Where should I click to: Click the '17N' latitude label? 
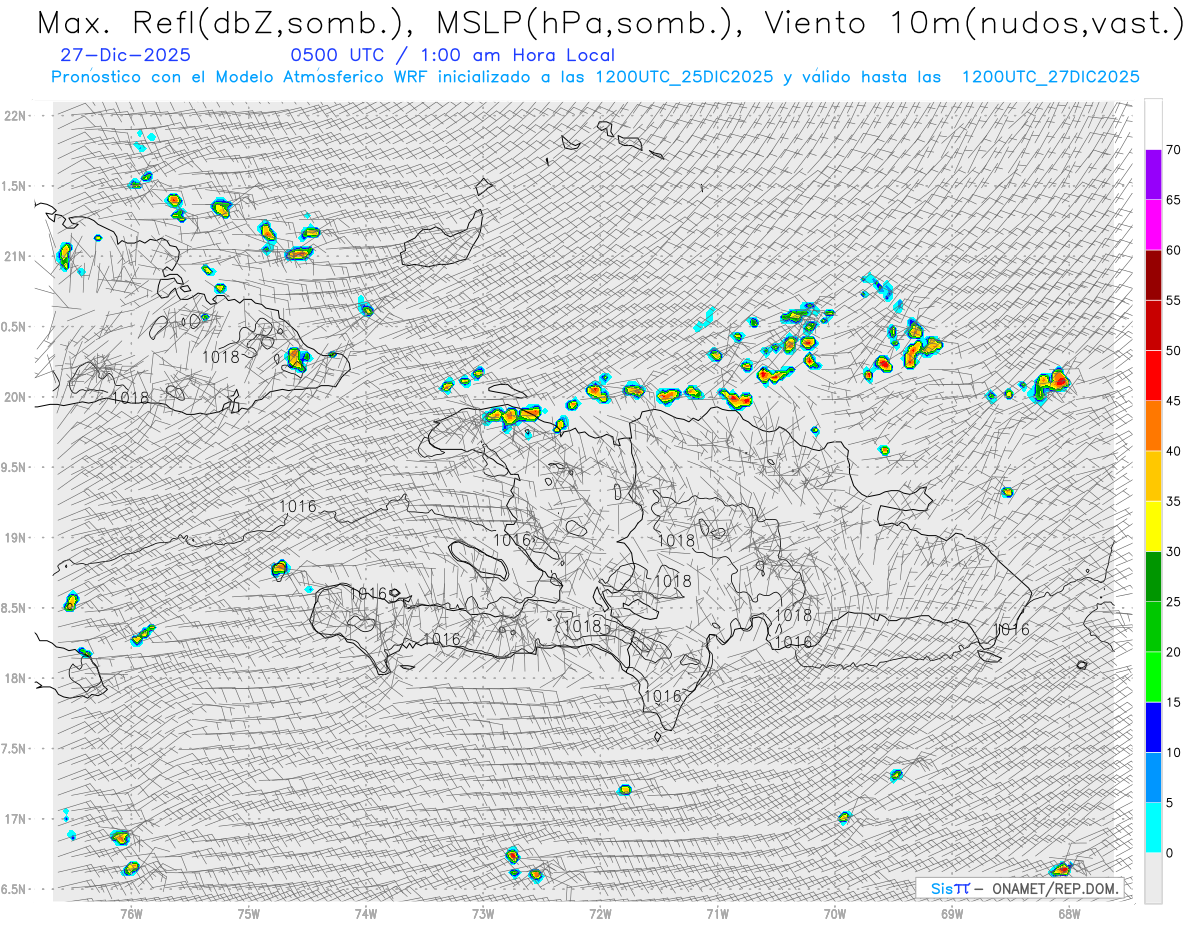15,819
